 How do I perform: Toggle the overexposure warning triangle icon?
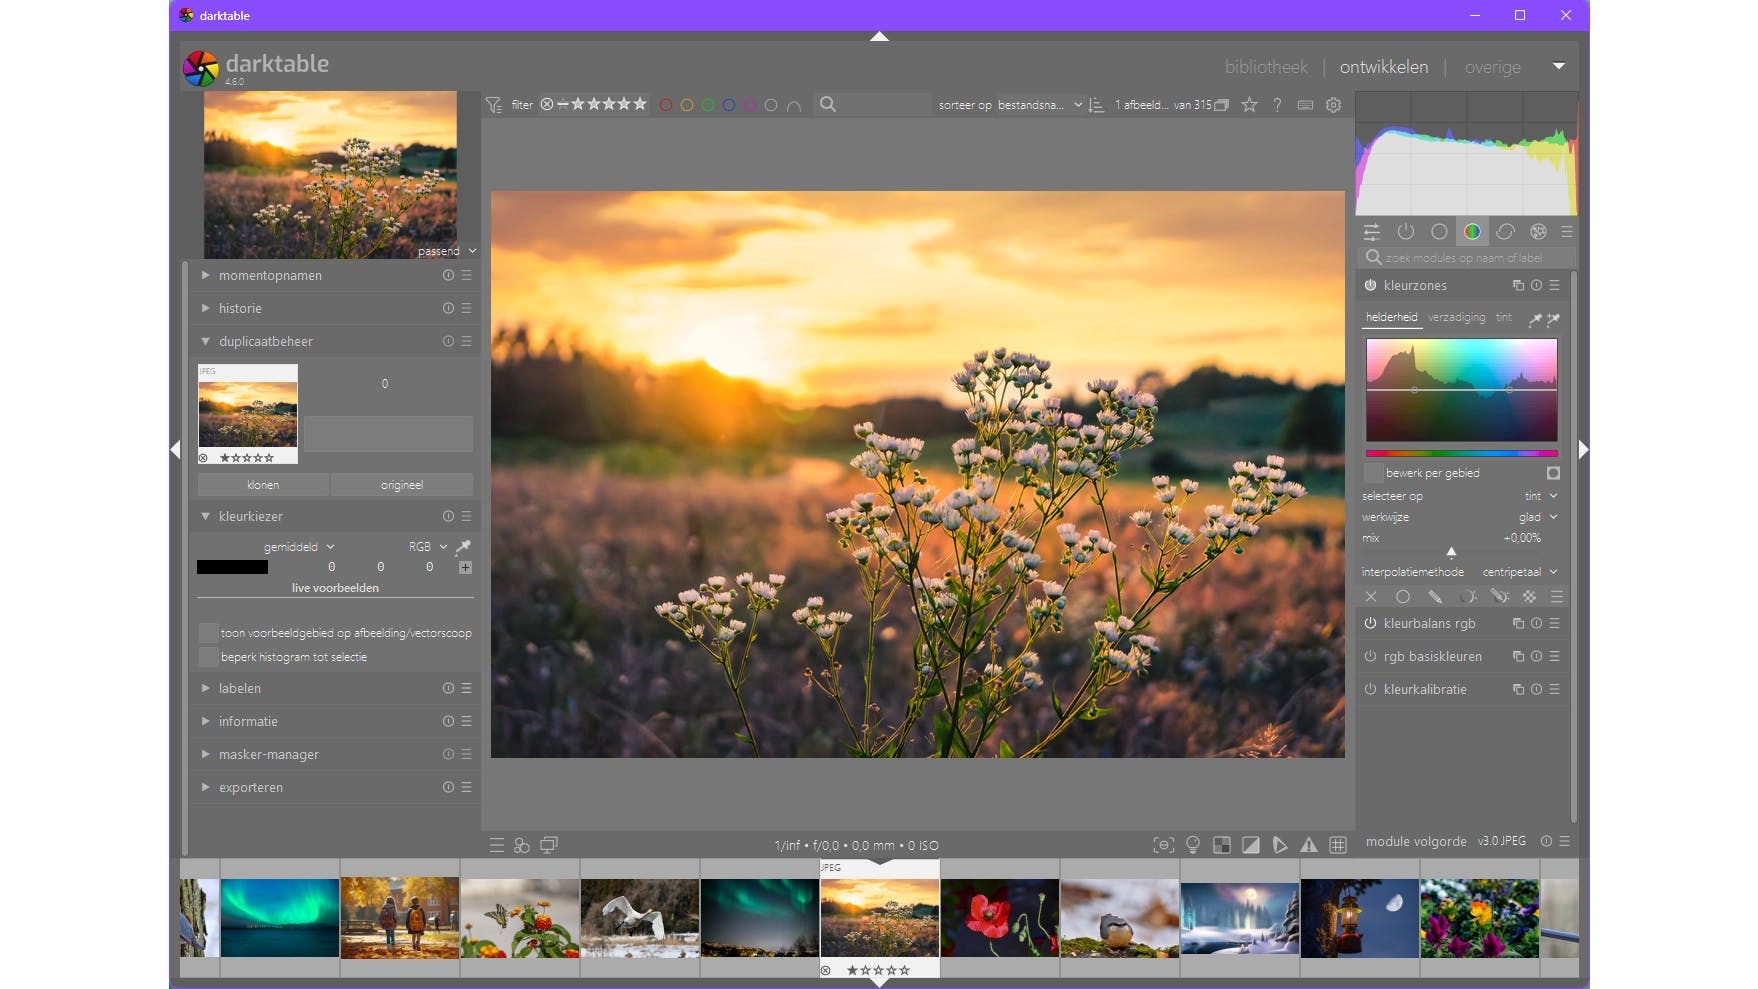[1308, 845]
